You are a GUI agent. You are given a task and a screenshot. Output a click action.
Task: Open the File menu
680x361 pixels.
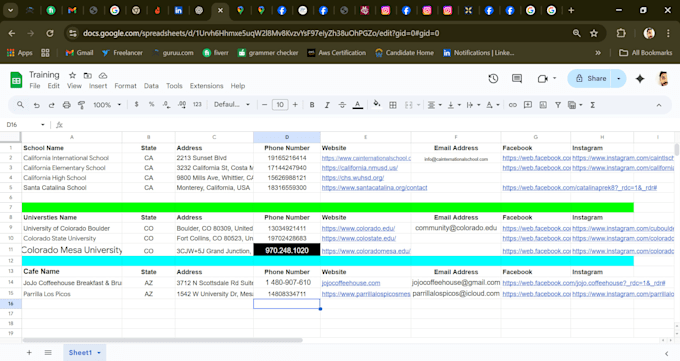click(x=35, y=86)
